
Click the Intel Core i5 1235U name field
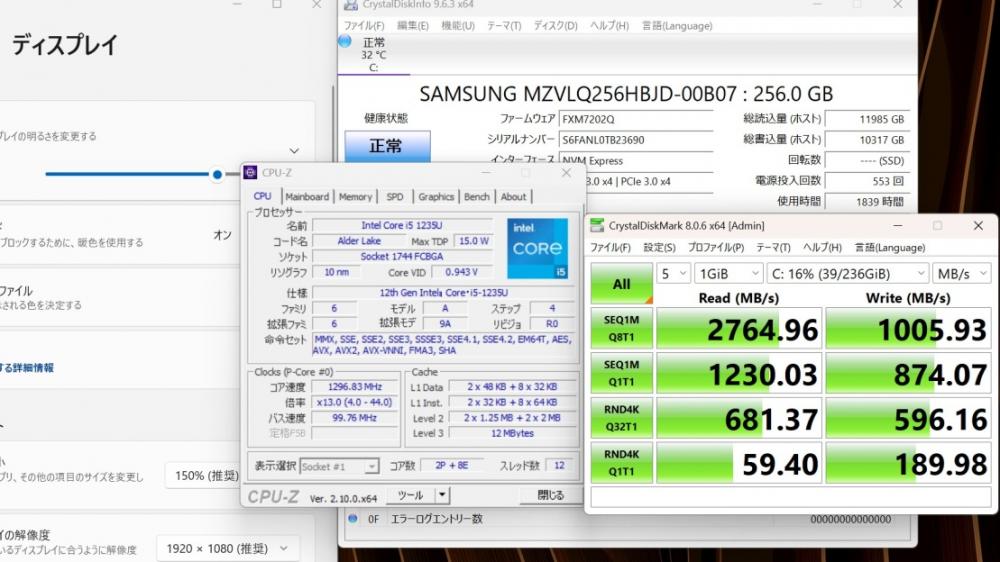402,225
